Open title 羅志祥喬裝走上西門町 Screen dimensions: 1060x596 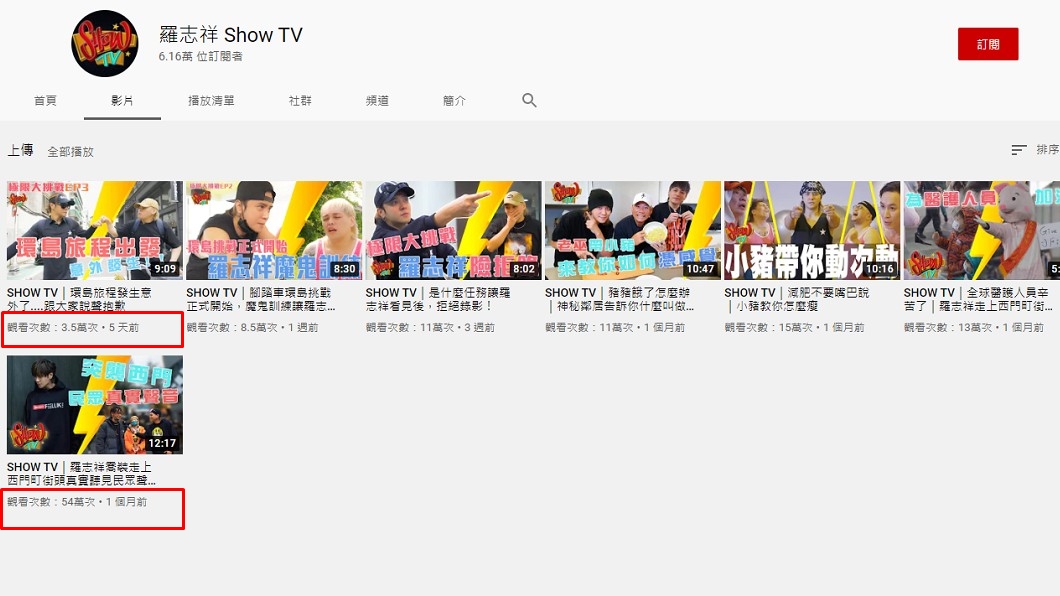pyautogui.click(x=81, y=474)
